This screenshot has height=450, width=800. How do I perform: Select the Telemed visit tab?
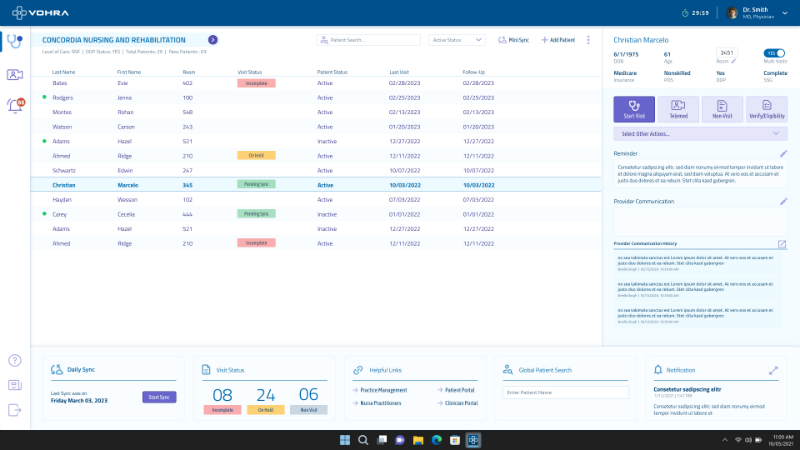tap(678, 109)
